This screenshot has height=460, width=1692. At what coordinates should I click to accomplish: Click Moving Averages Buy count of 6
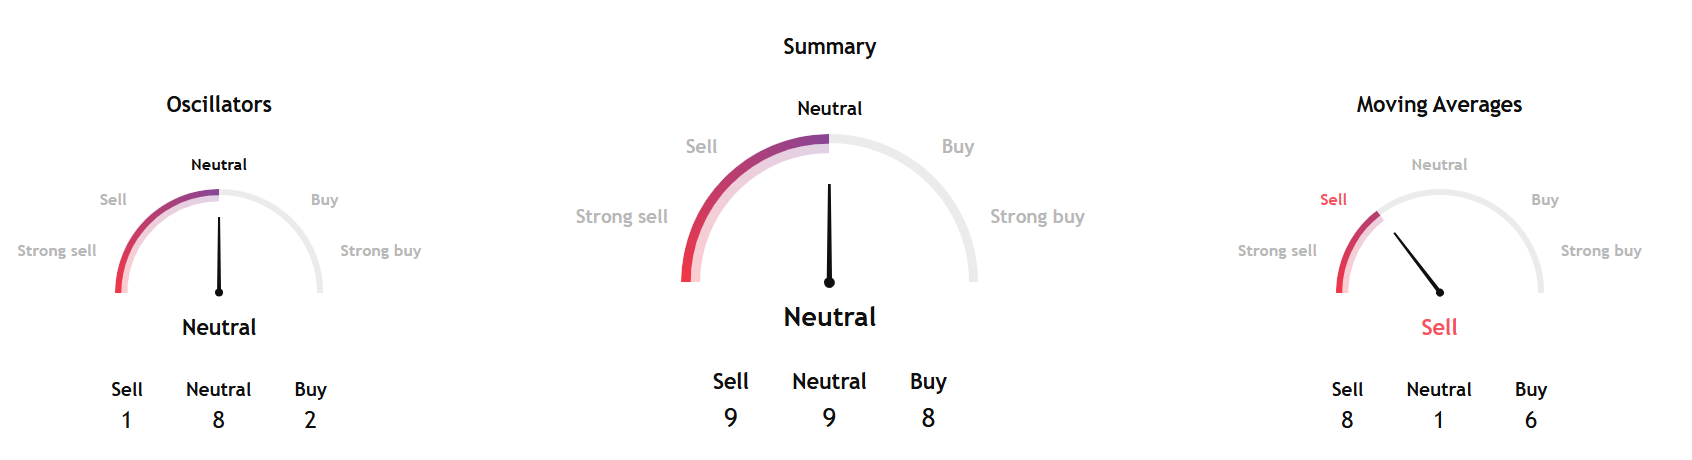pos(1530,420)
